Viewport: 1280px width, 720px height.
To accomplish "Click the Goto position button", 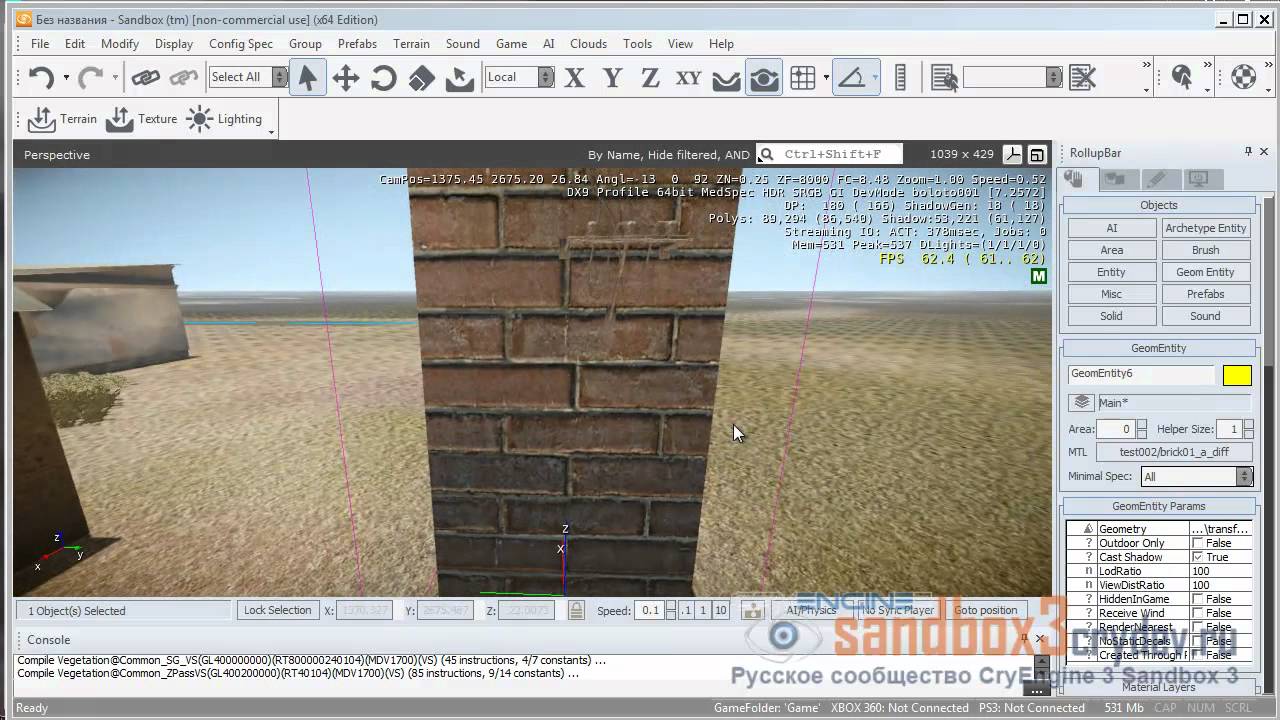I will tap(985, 610).
